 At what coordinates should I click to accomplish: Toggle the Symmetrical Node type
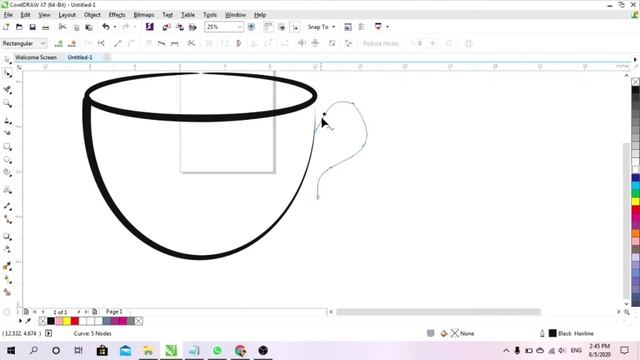(x=175, y=43)
